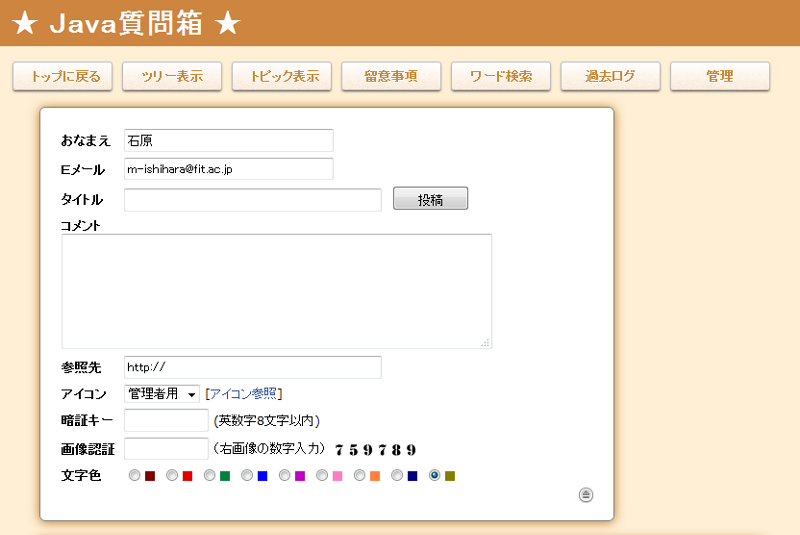Screen dimensions: 800x535
Task: Click the blue color swatch
Action: pos(262,476)
